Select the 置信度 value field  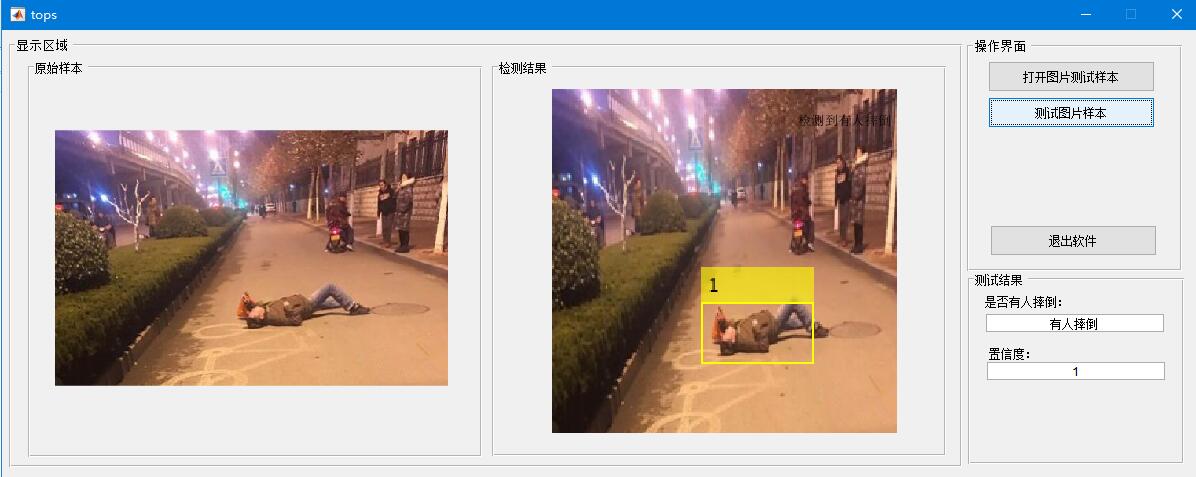tap(1075, 371)
